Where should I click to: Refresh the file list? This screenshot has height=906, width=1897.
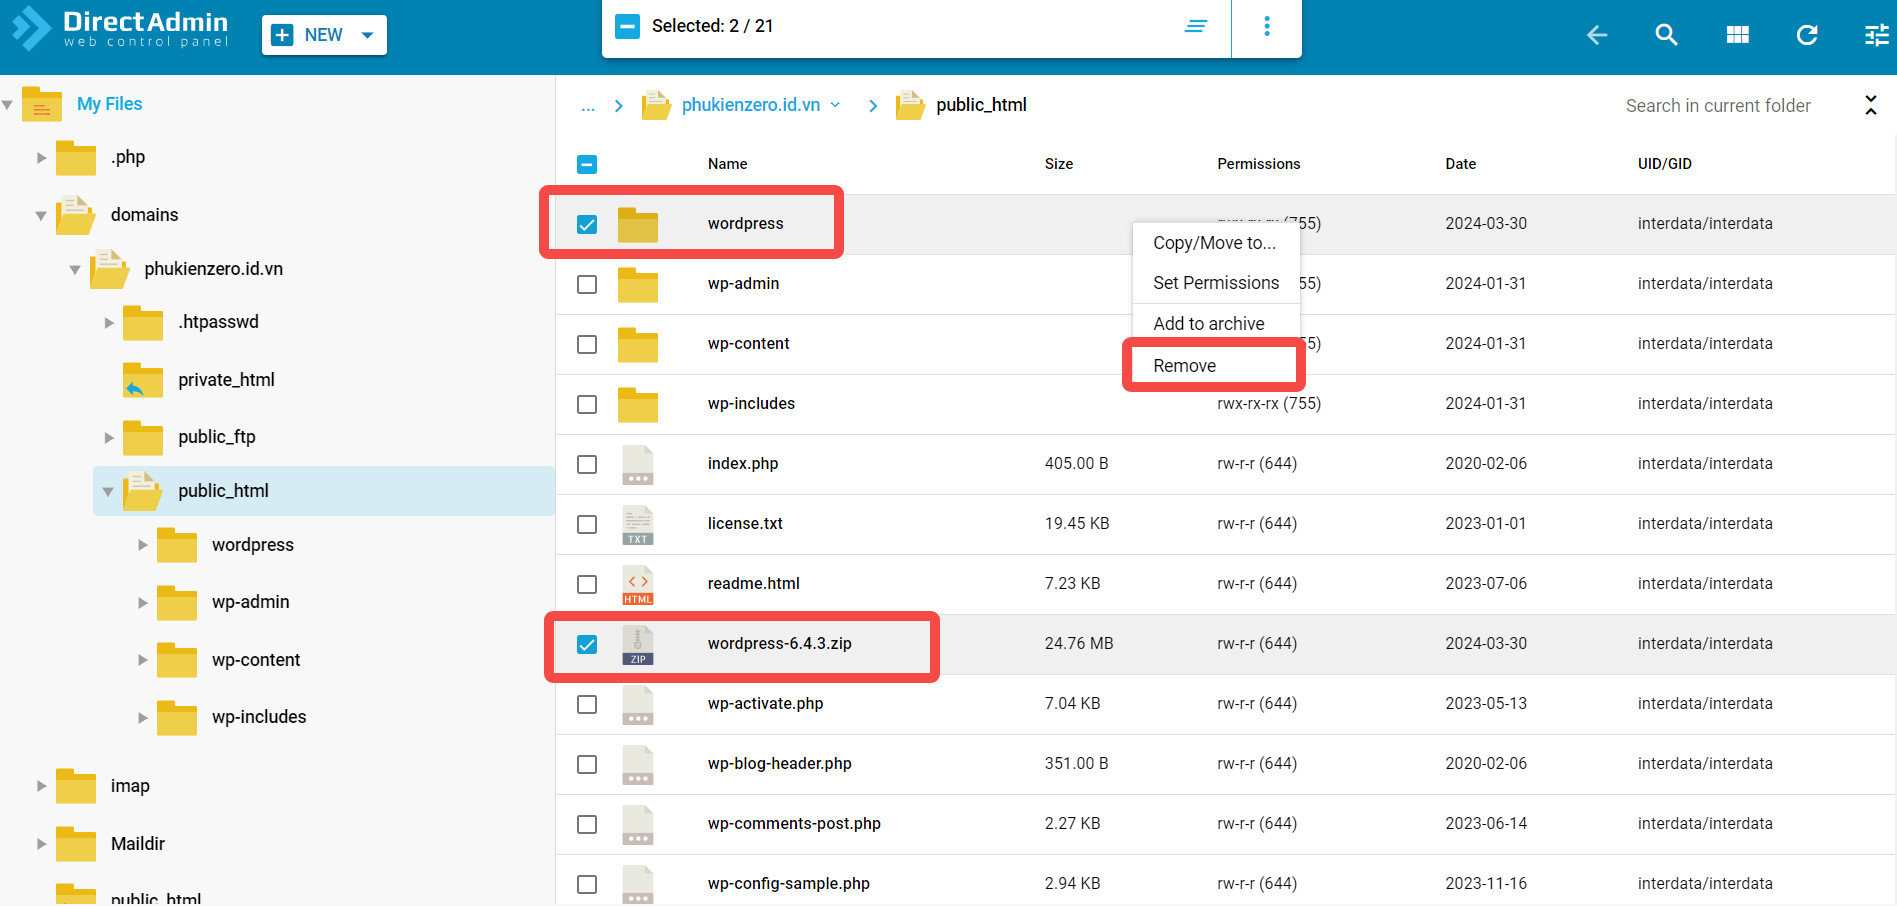[x=1807, y=35]
